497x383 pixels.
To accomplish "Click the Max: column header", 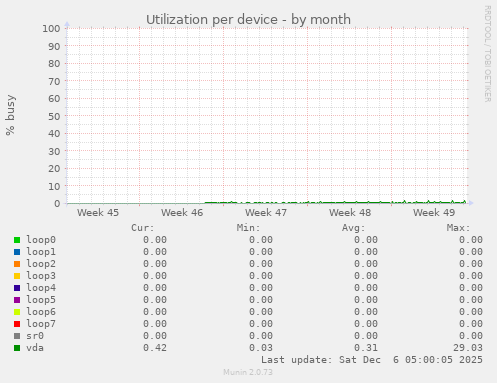I will pos(459,228).
